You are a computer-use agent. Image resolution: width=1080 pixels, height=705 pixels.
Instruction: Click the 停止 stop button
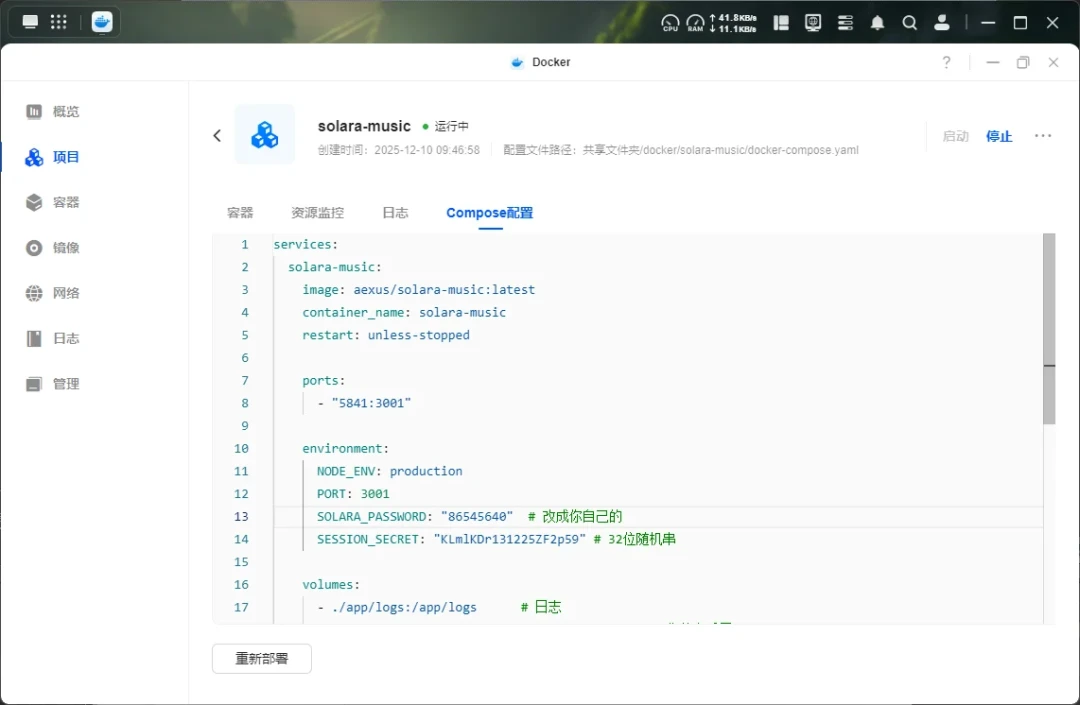999,136
